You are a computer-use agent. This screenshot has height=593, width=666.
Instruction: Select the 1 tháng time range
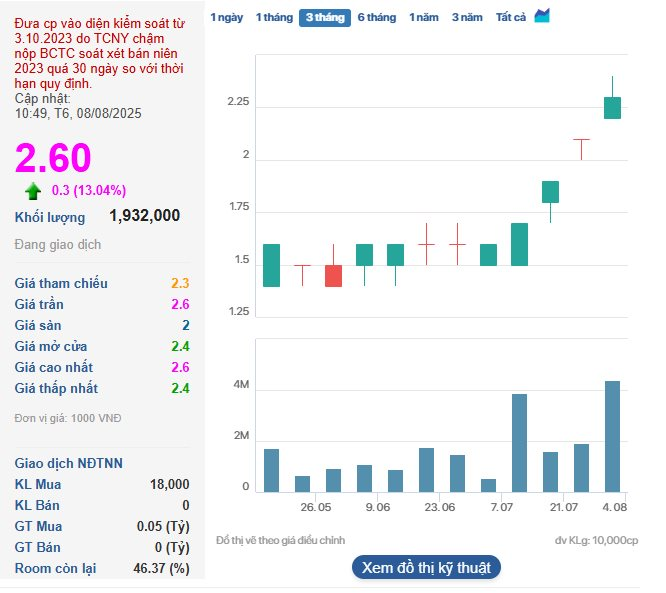[x=273, y=18]
